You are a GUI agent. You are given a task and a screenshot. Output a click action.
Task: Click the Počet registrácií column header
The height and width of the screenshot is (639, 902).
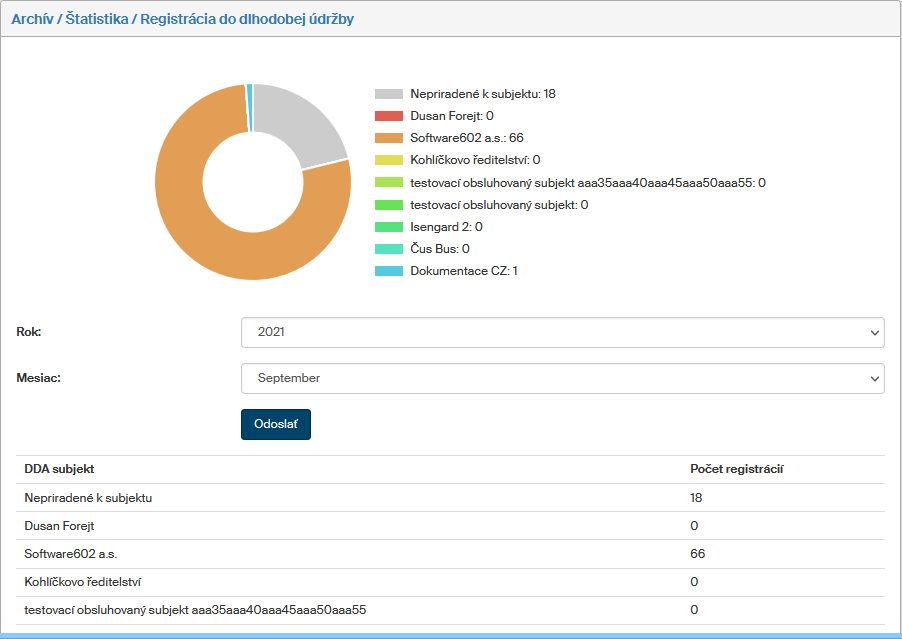[x=736, y=469]
